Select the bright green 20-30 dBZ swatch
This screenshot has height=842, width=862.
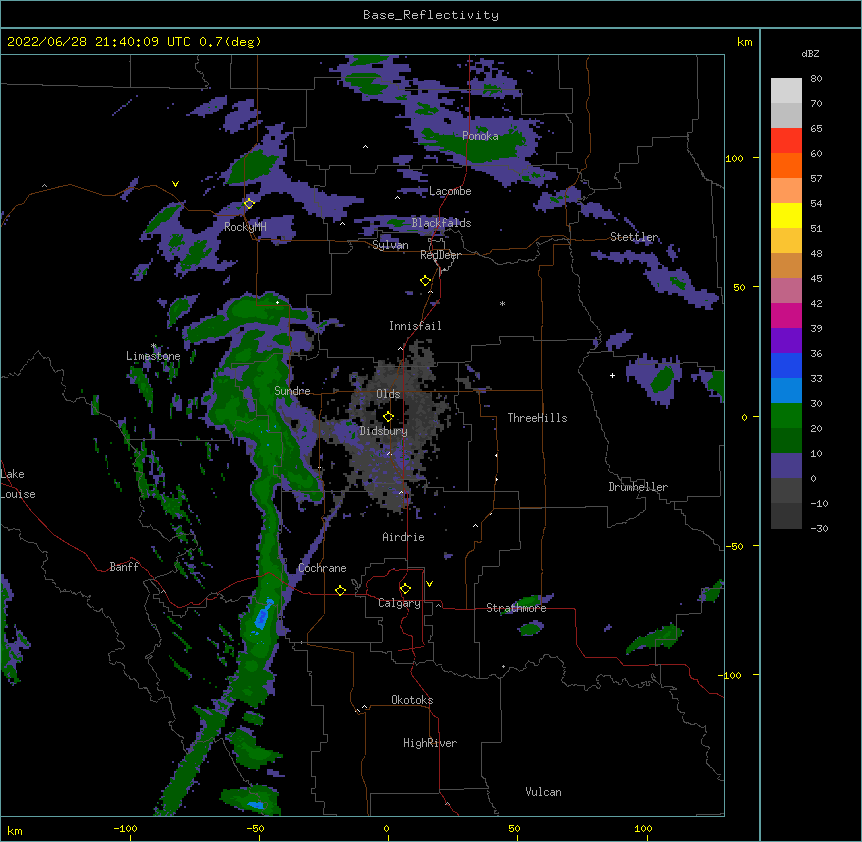coord(786,416)
